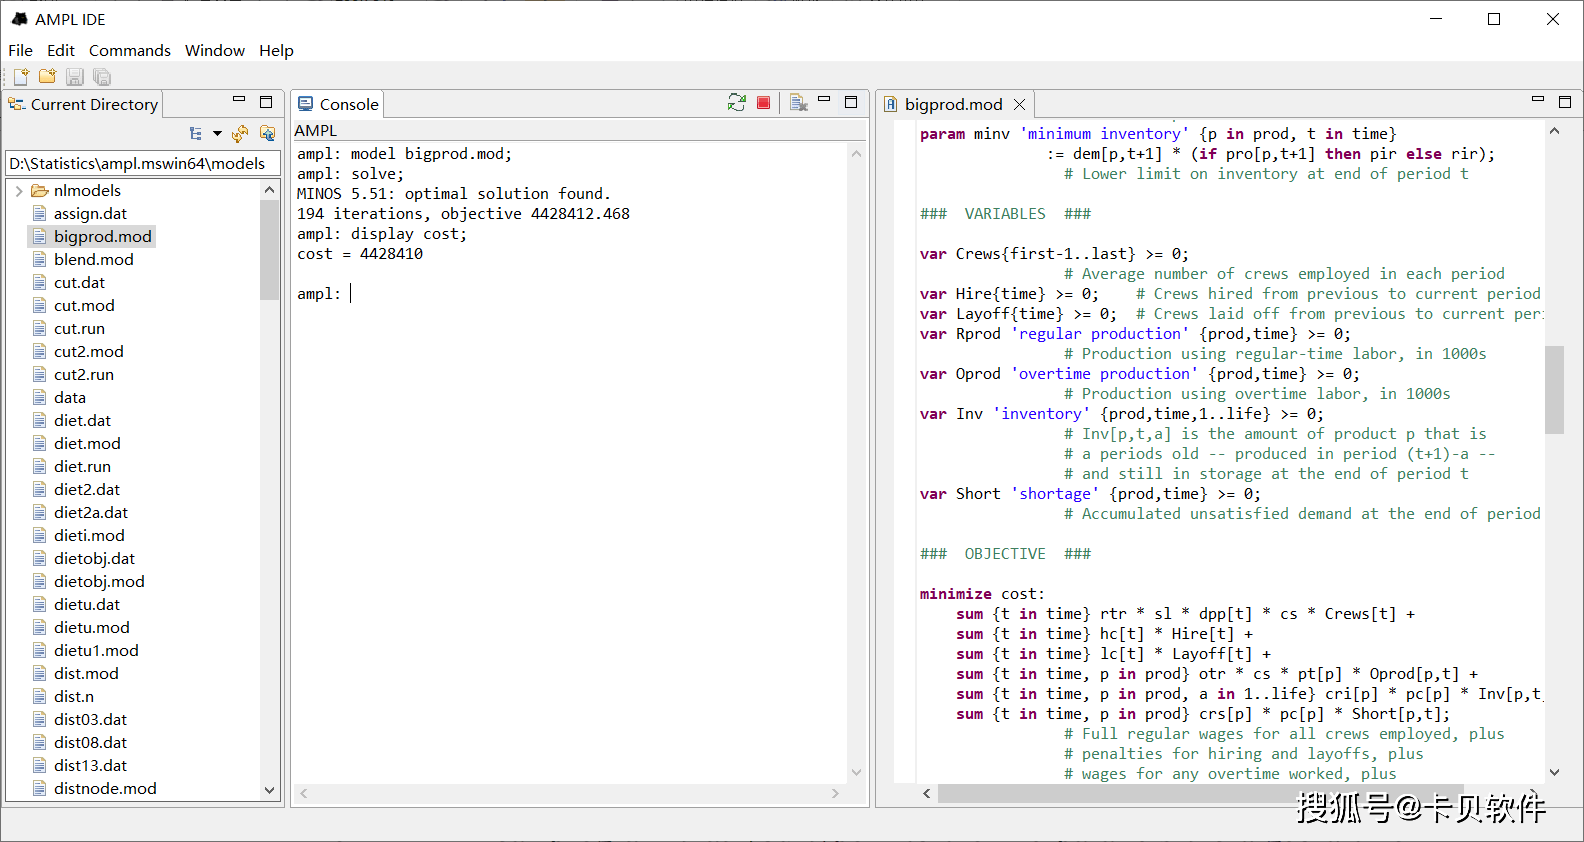Screen dimensions: 1584x842
Task: Click the green restart arrows icon in Console
Action: click(x=737, y=103)
